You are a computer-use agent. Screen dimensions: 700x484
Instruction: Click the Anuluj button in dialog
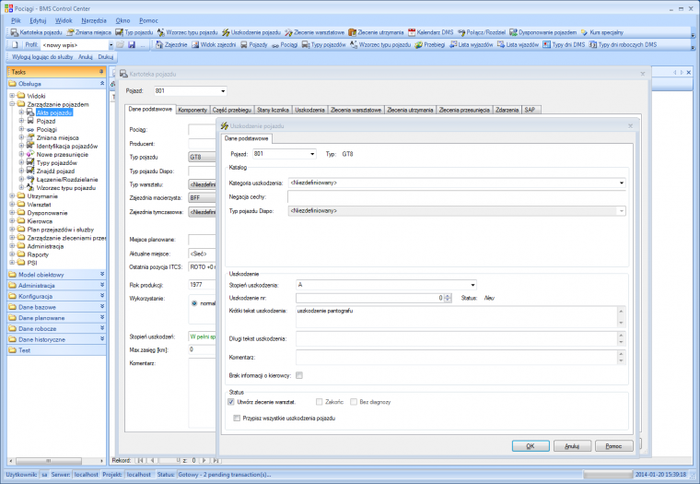tap(572, 446)
